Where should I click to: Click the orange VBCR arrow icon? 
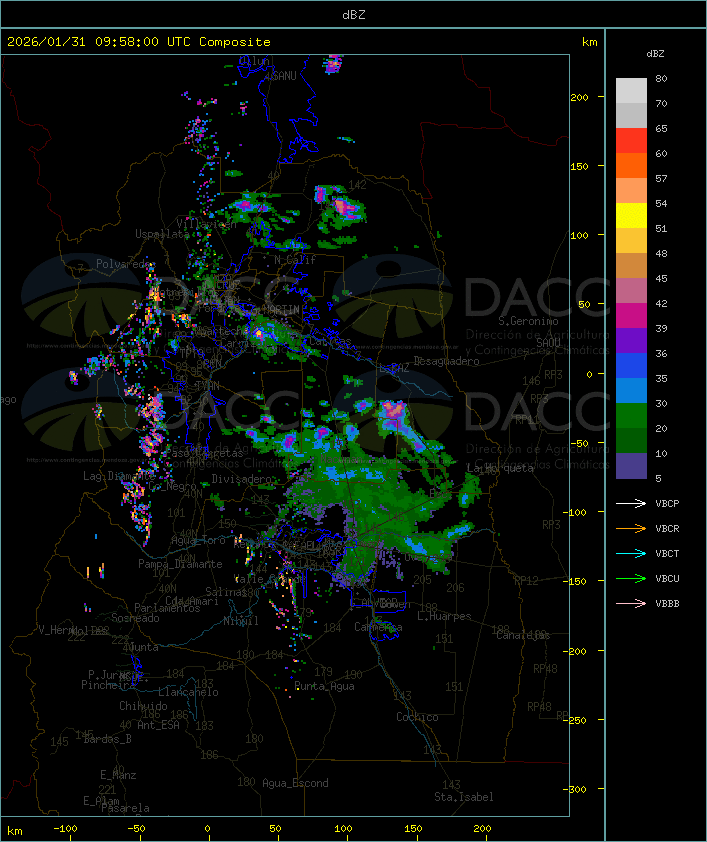tap(631, 528)
